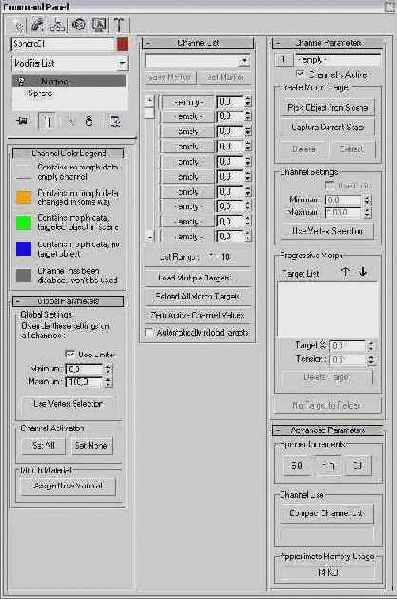
Task: Open the Hierarchy panel tab
Action: [x=58, y=25]
